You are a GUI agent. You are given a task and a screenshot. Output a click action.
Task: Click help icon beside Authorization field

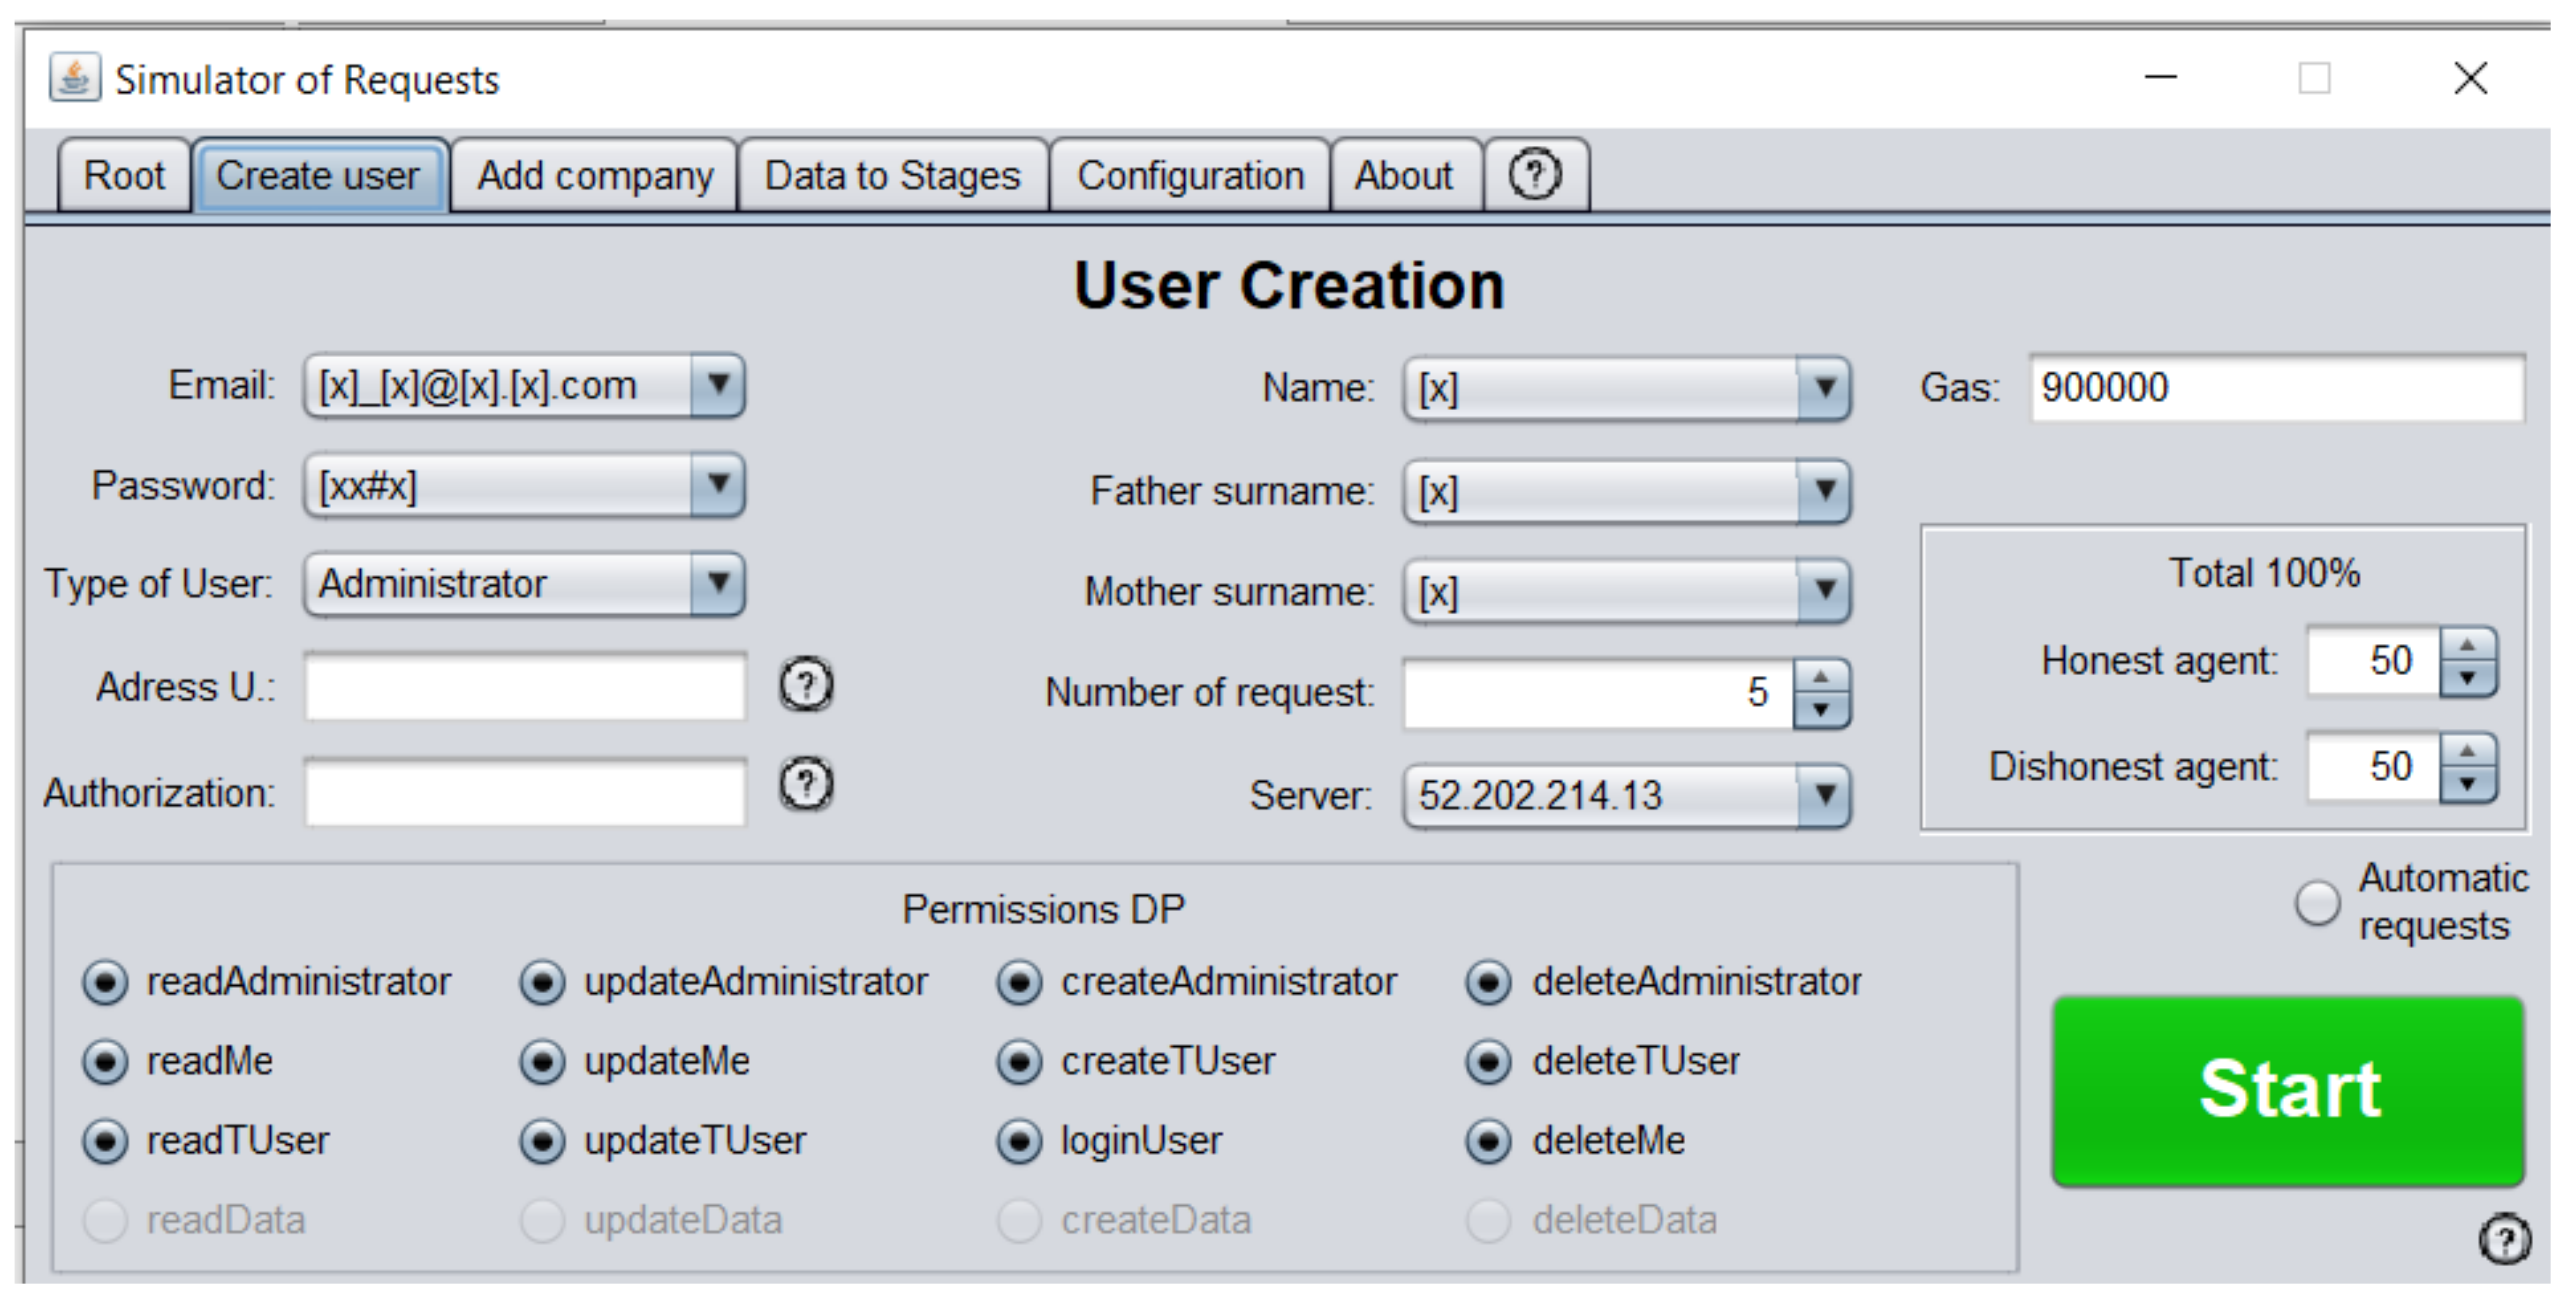805,784
